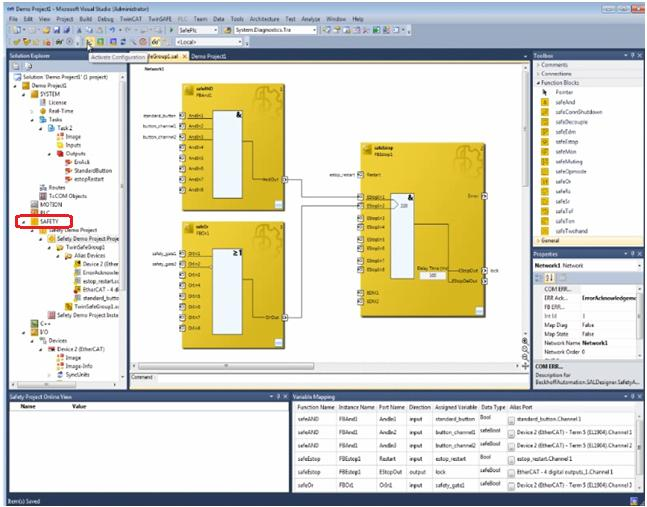Click the zoom-in magnifier beside the diagram
Screen dimensions: 647x507
point(525,341)
